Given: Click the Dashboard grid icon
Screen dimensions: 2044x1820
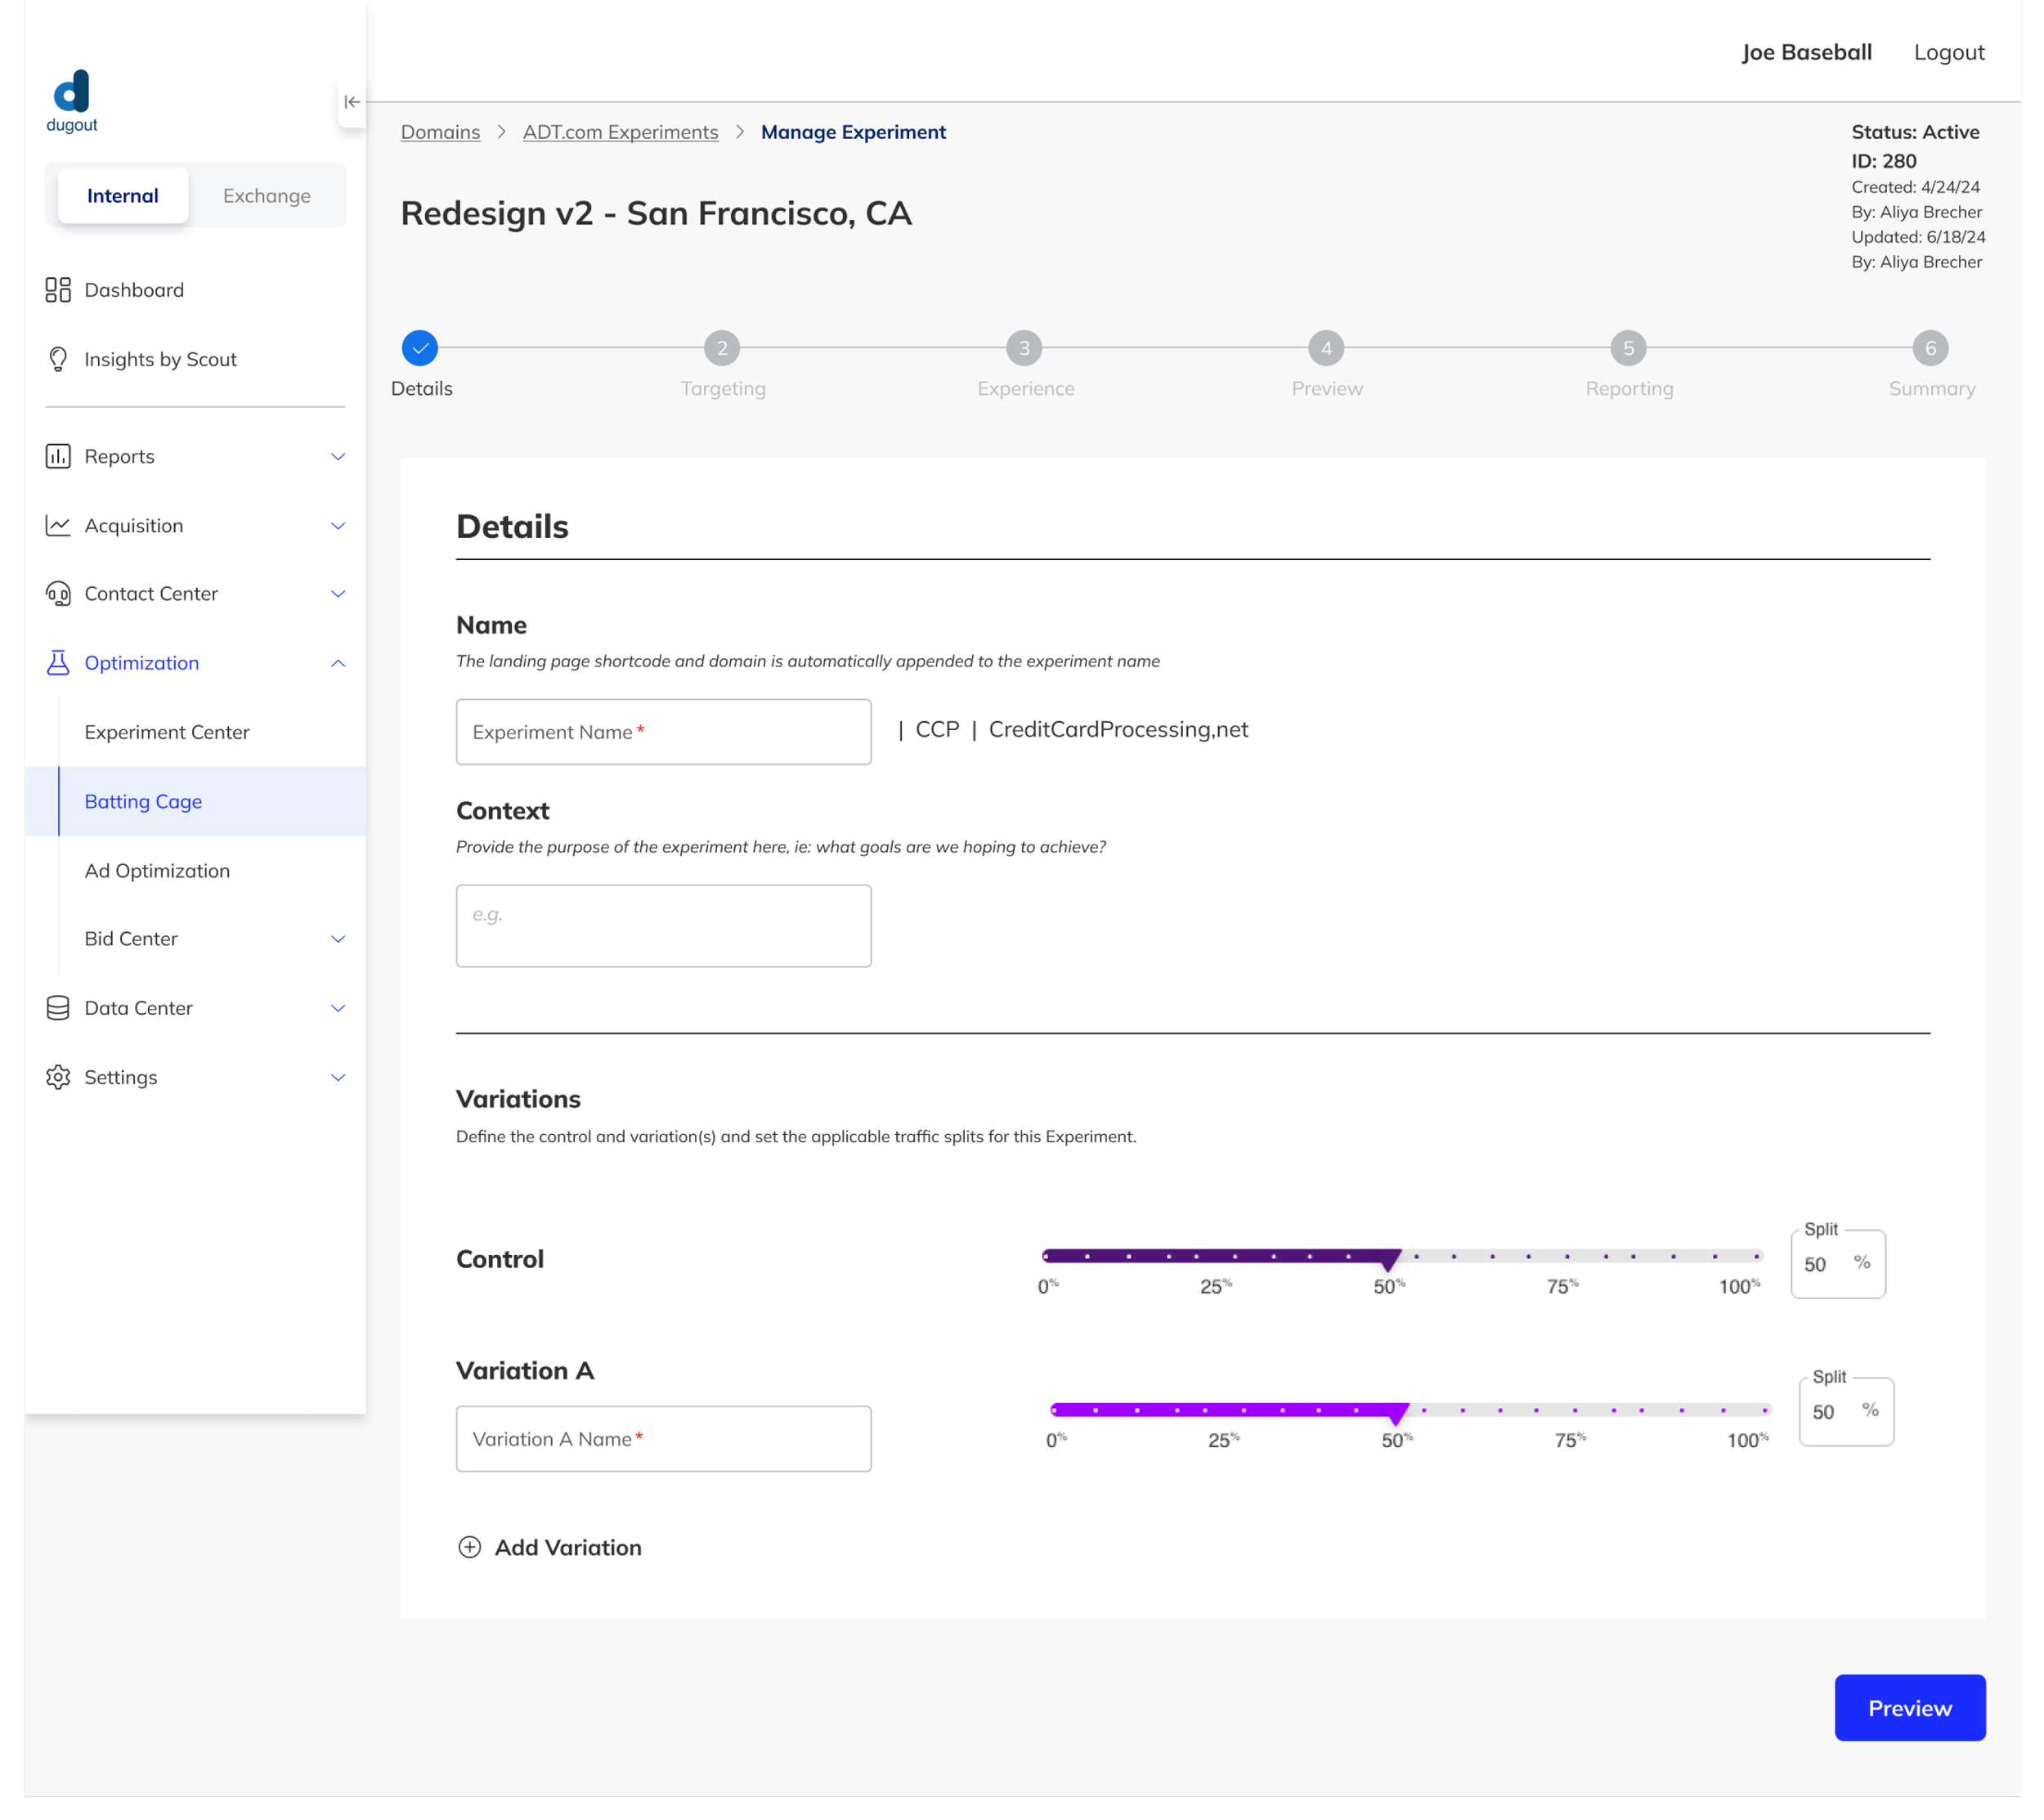Looking at the screenshot, I should point(58,290).
